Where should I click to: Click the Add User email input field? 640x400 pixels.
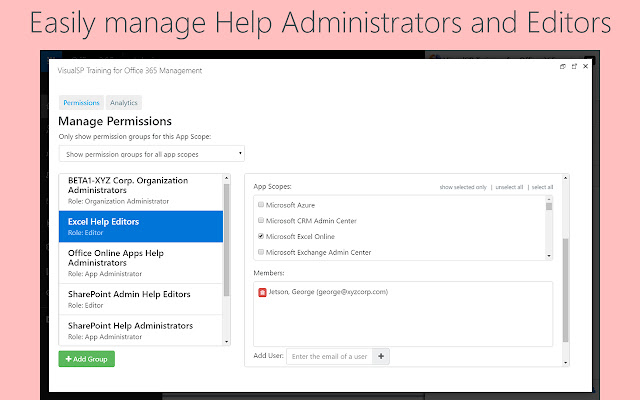click(x=329, y=356)
